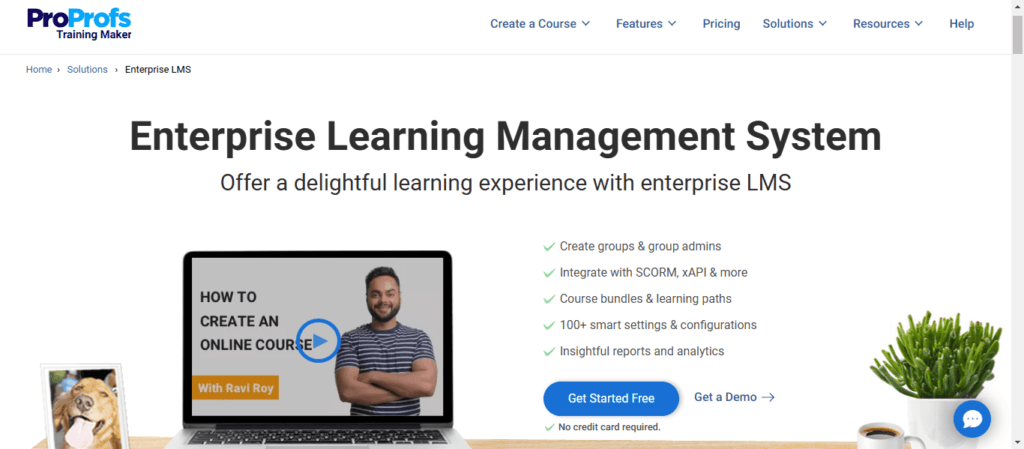The width and height of the screenshot is (1024, 449).
Task: Expand the Resources menu chevron
Action: tap(919, 23)
